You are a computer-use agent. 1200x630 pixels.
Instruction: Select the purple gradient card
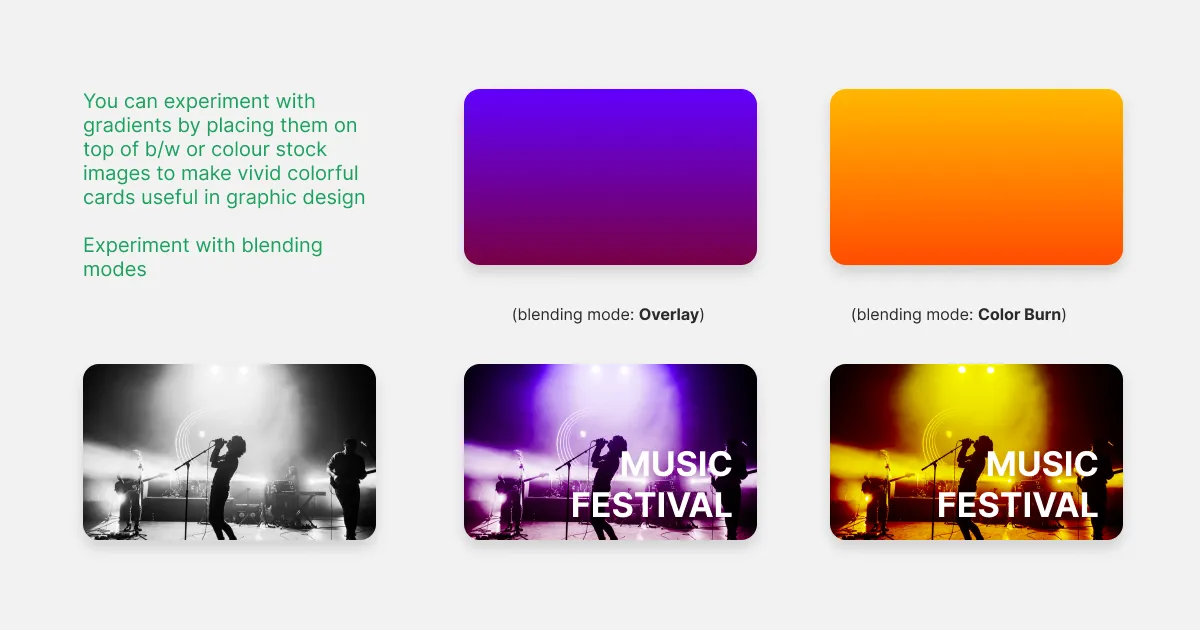tap(610, 177)
